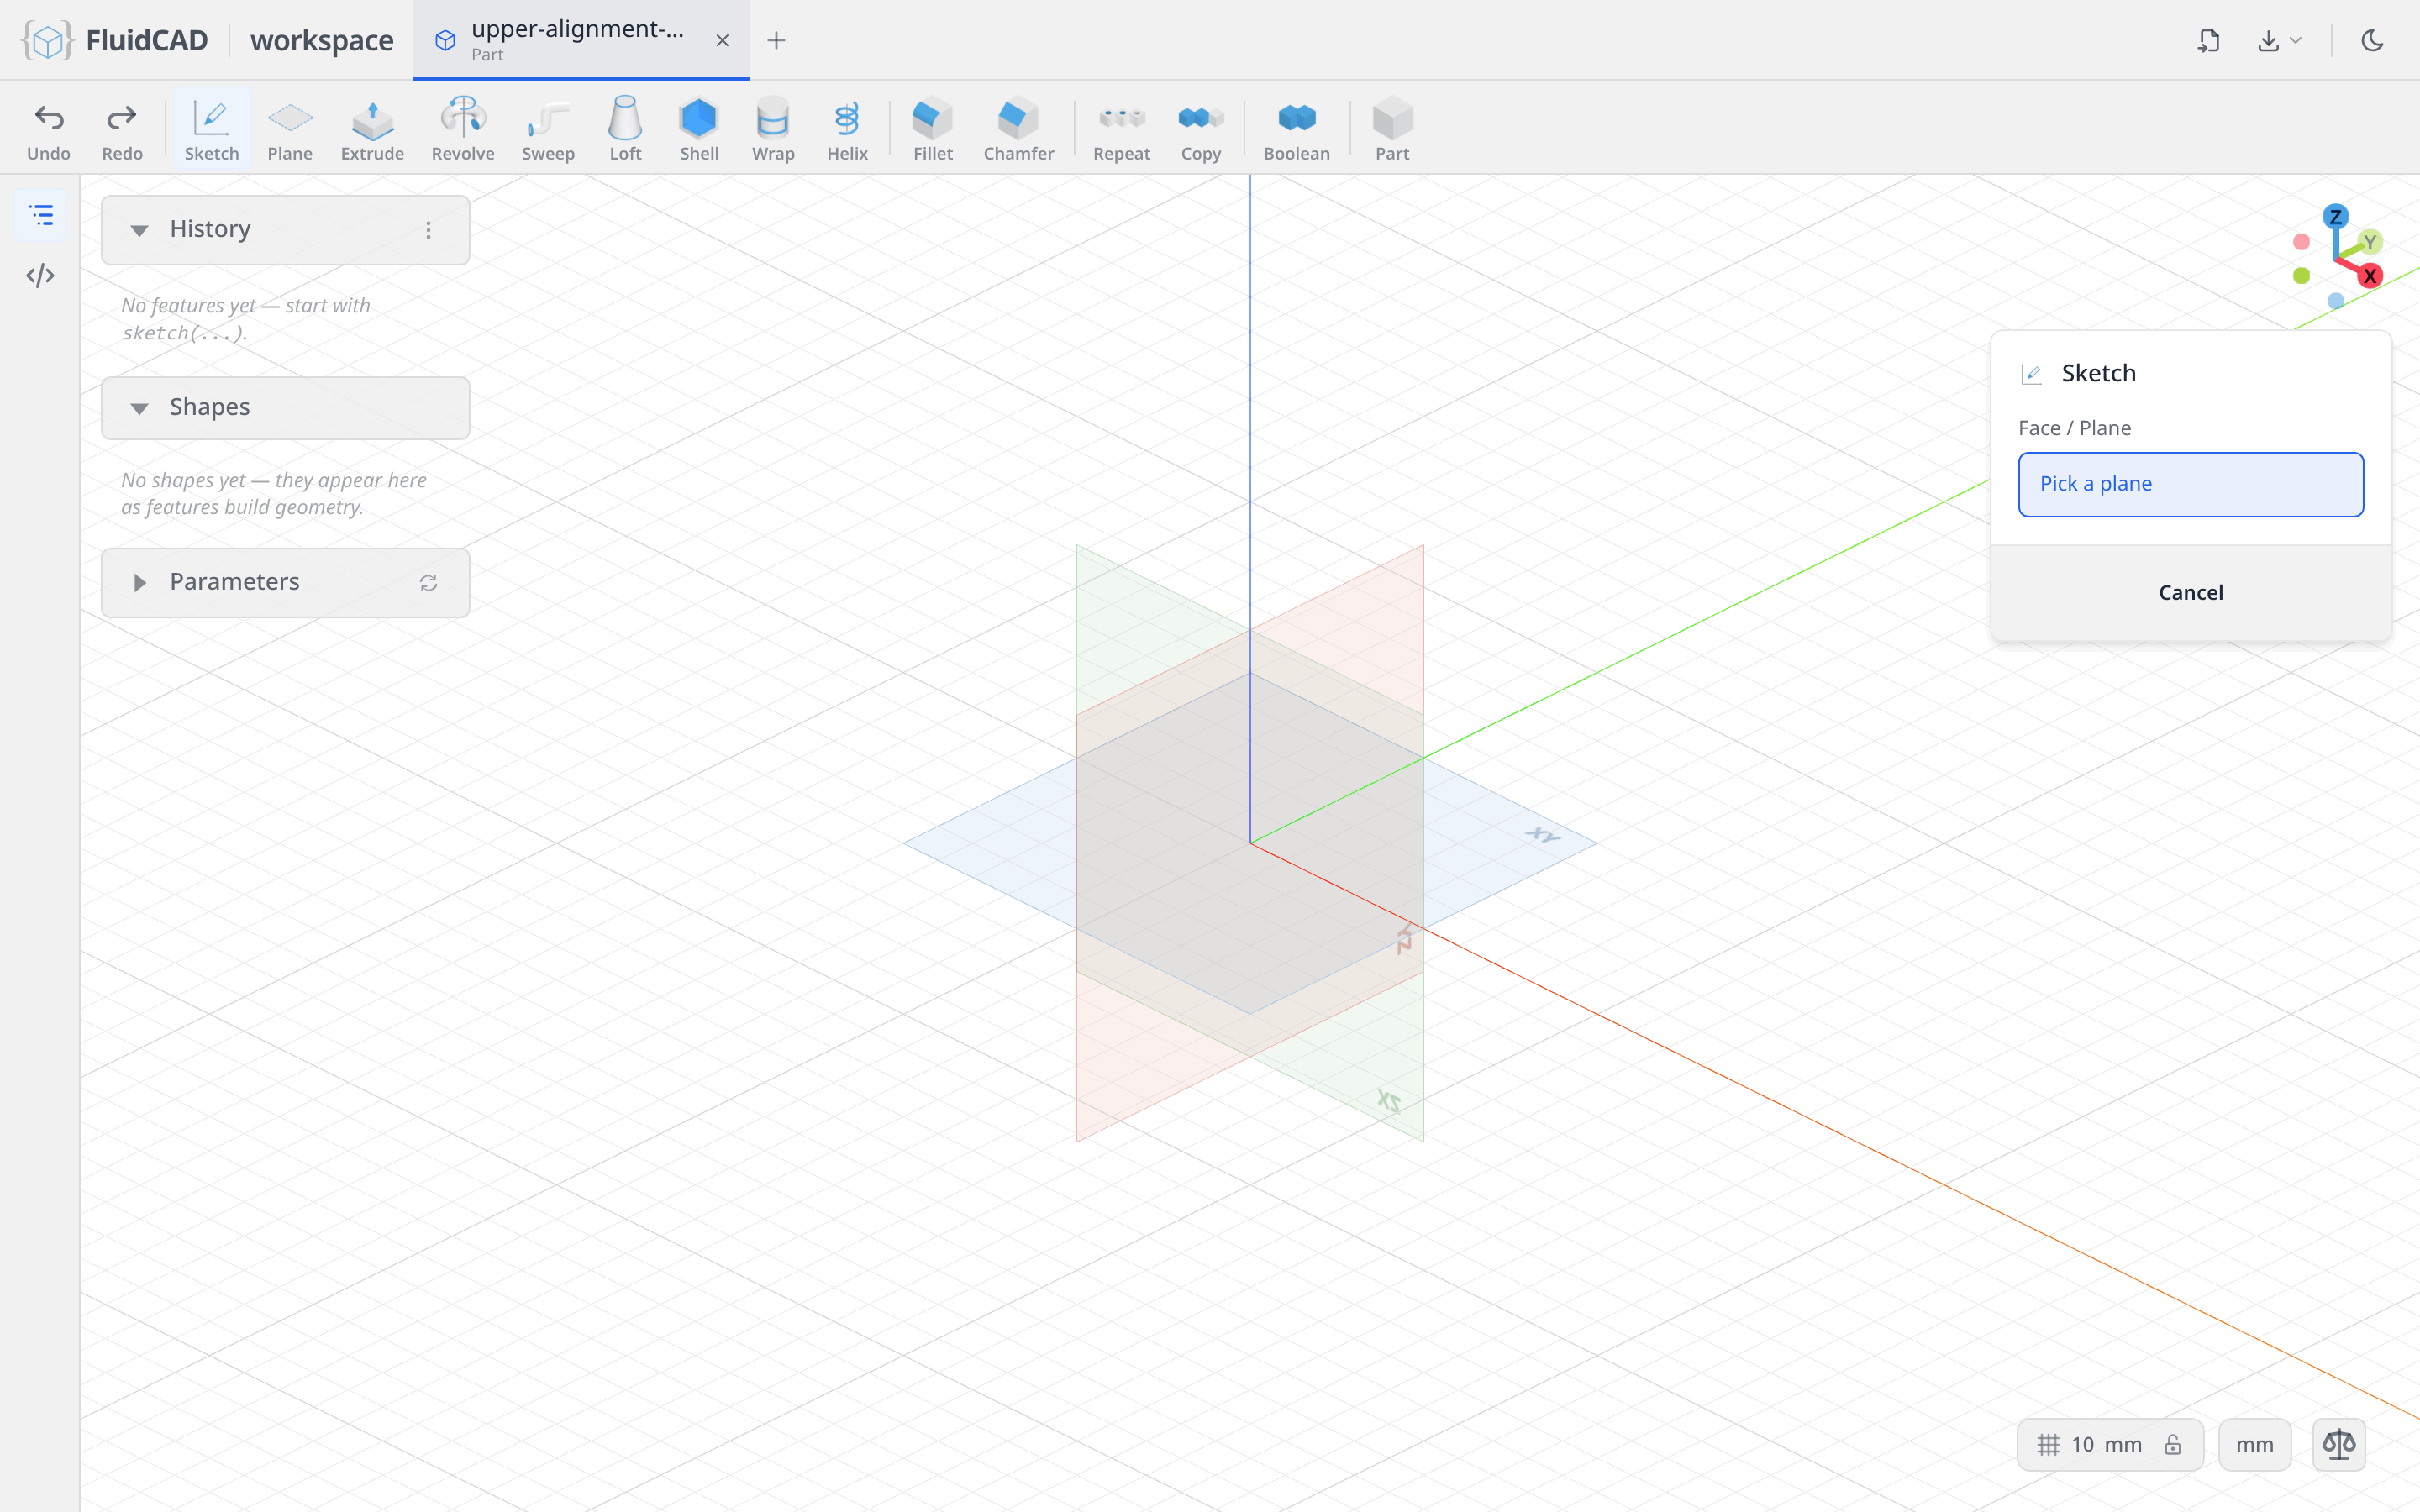Go to the workspace breadcrumb

tap(322, 40)
